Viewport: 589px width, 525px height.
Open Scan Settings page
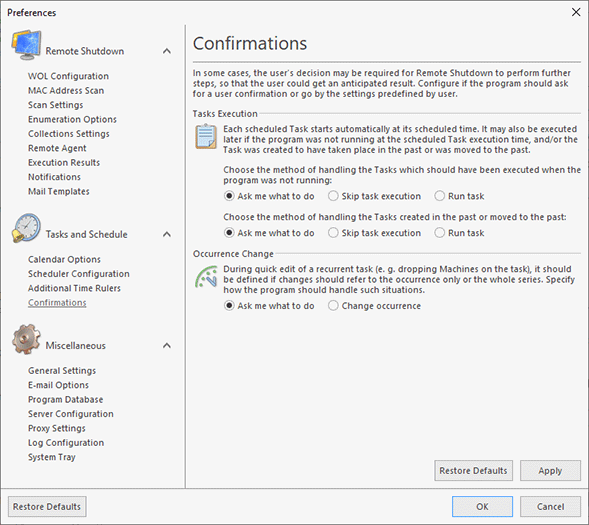(56, 105)
